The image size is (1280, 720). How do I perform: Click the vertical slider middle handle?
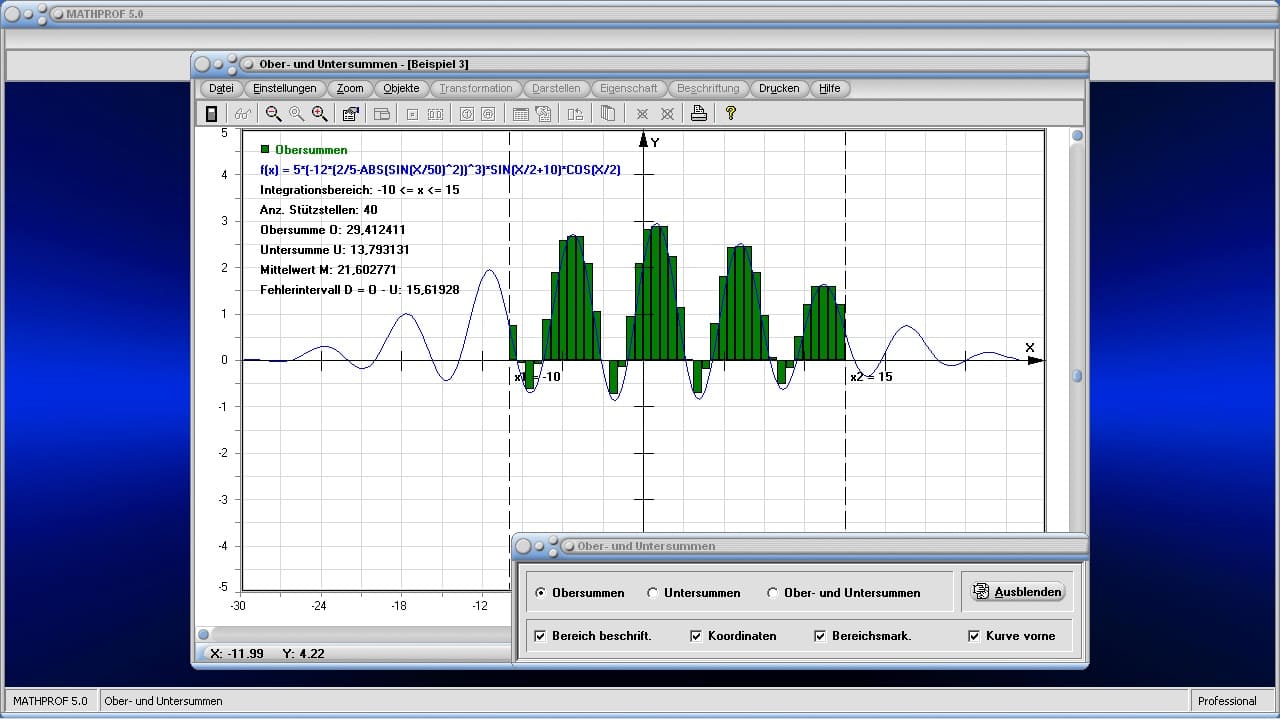(1078, 376)
